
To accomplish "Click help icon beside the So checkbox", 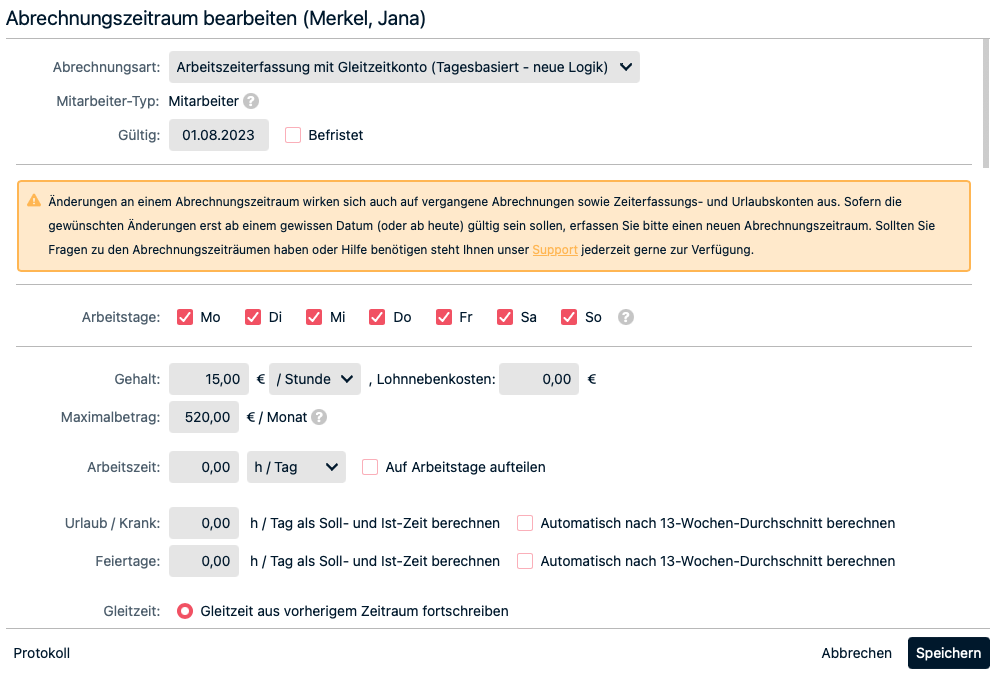I will pyautogui.click(x=626, y=317).
